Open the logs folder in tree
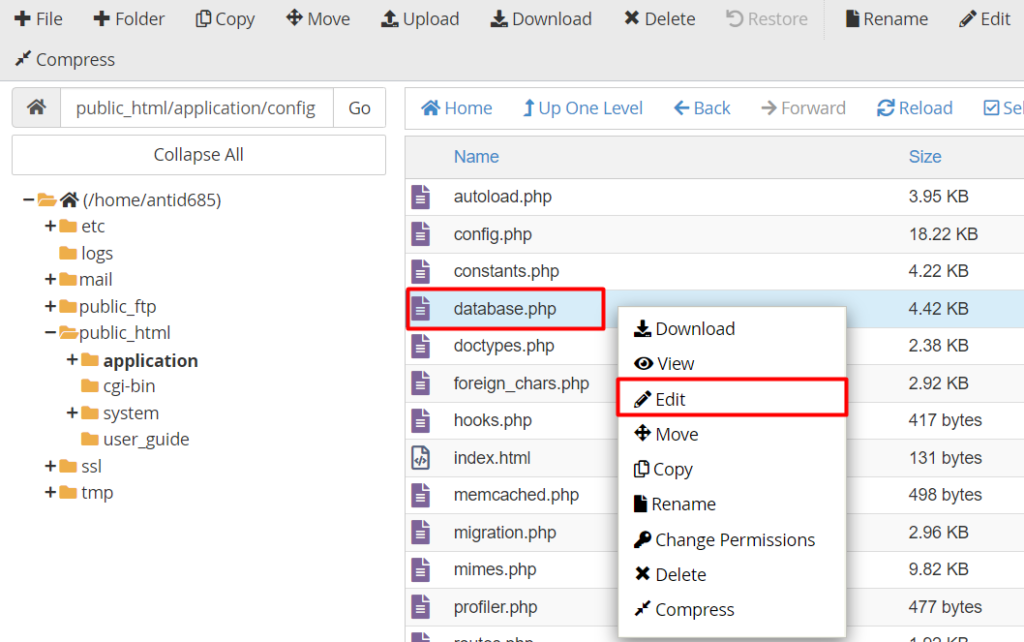Screen dimensions: 1024x642 (x=97, y=253)
